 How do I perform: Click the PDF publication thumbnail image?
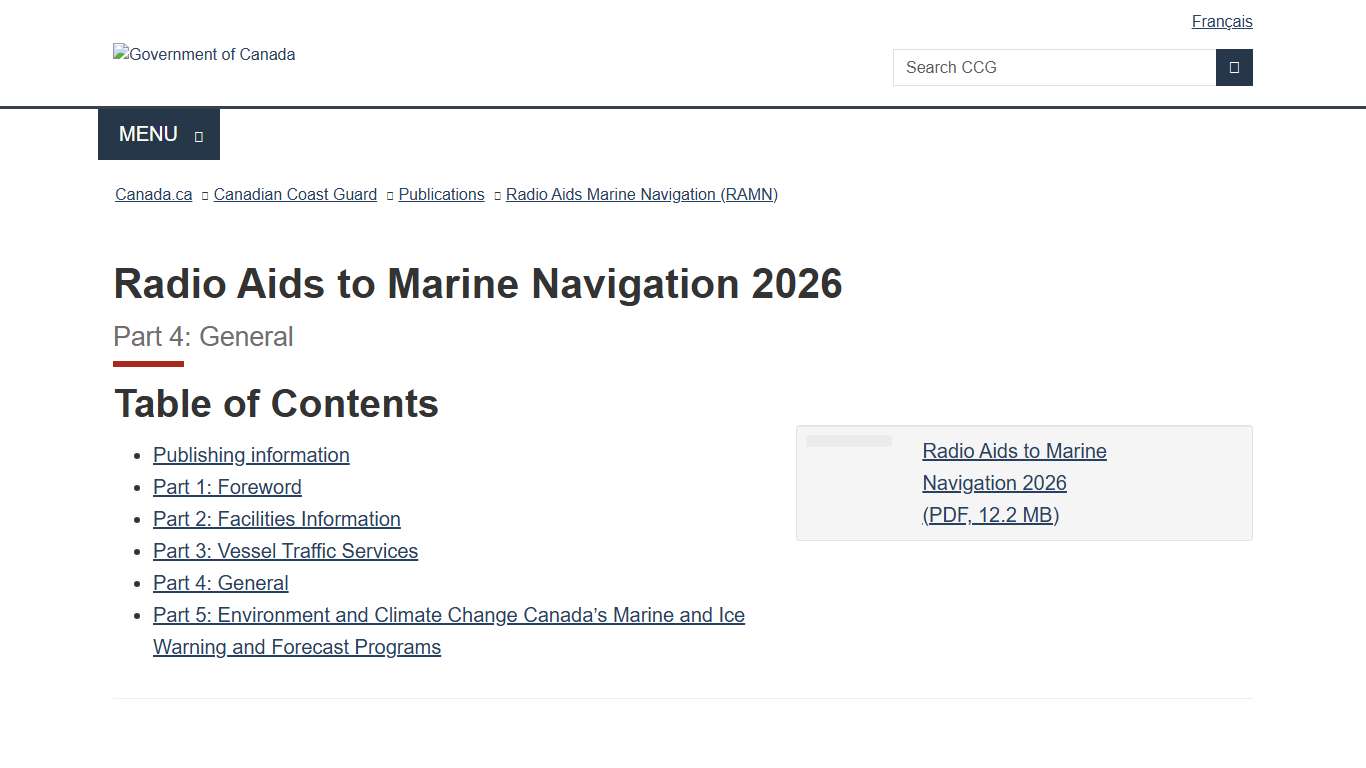[x=849, y=440]
